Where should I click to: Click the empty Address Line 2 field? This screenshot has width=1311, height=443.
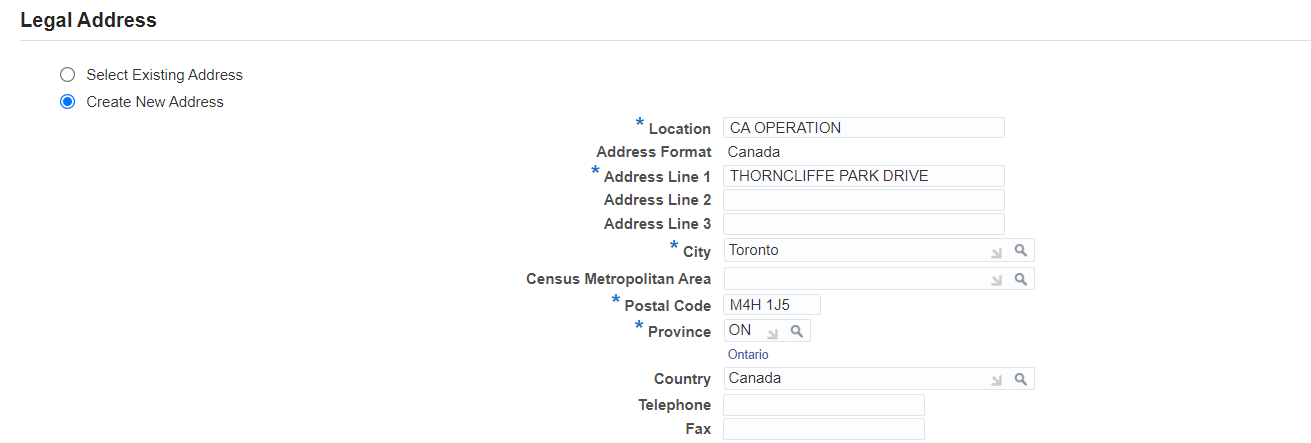coord(864,200)
